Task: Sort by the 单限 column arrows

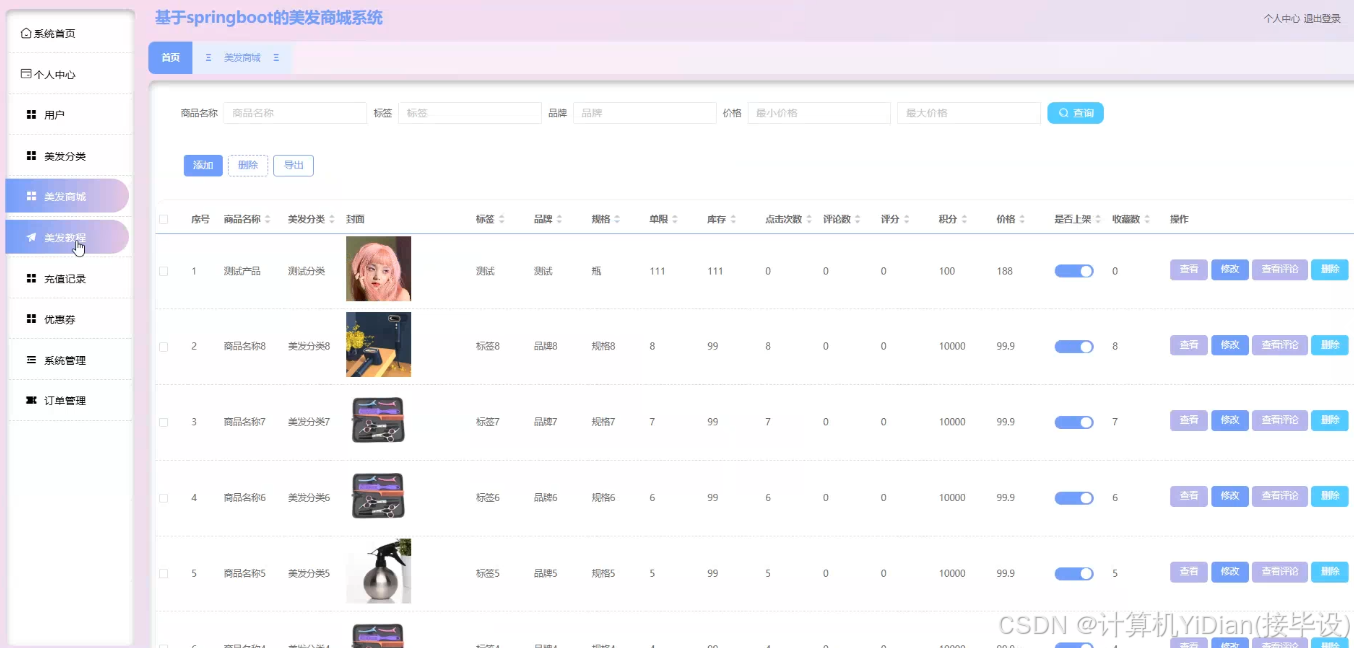Action: 675,219
